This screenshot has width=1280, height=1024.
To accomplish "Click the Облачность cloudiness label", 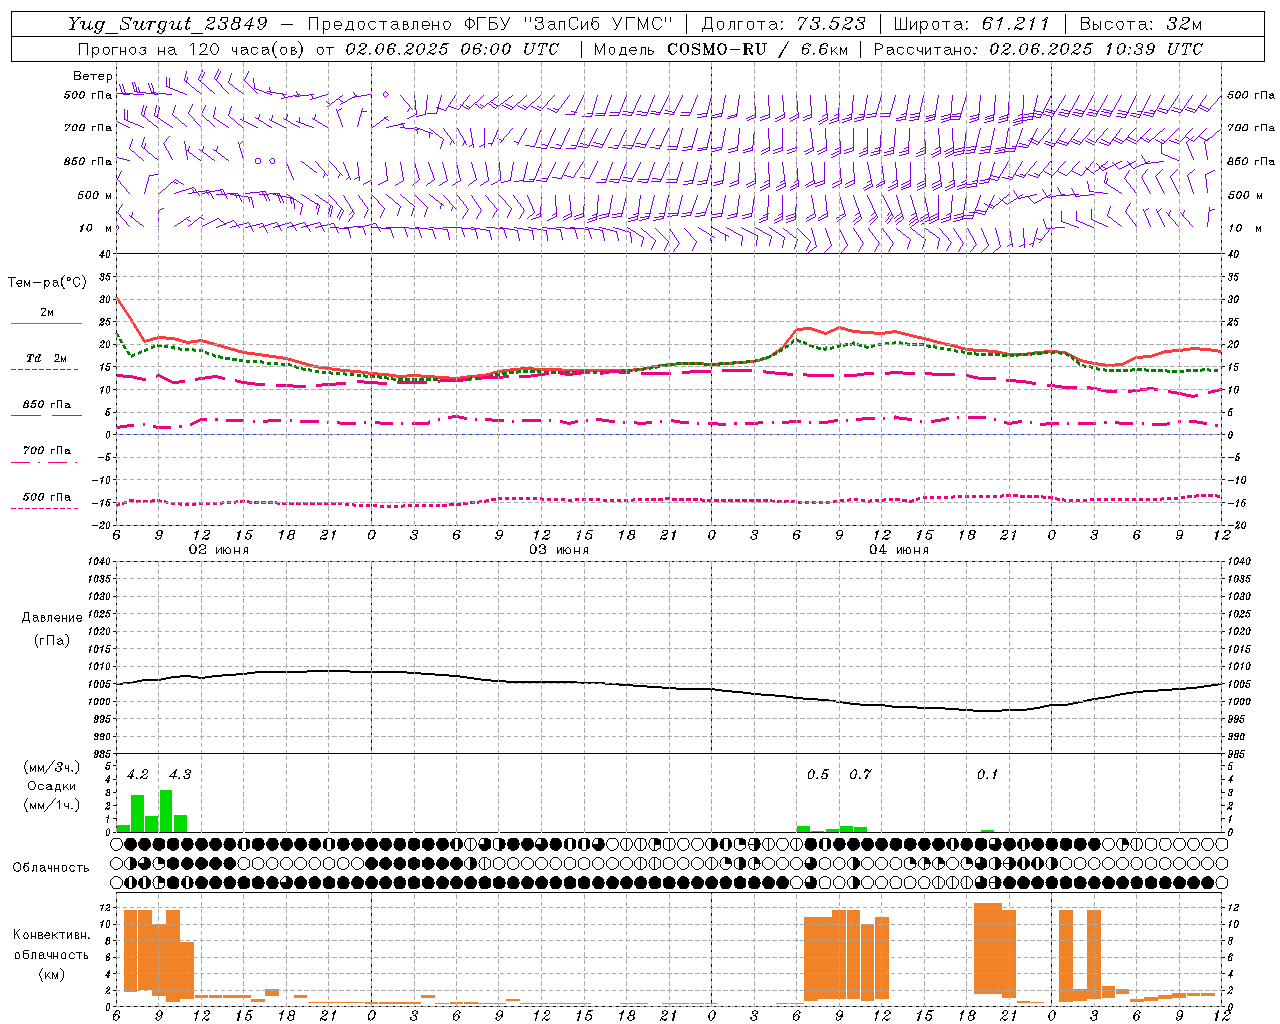I will [x=51, y=867].
